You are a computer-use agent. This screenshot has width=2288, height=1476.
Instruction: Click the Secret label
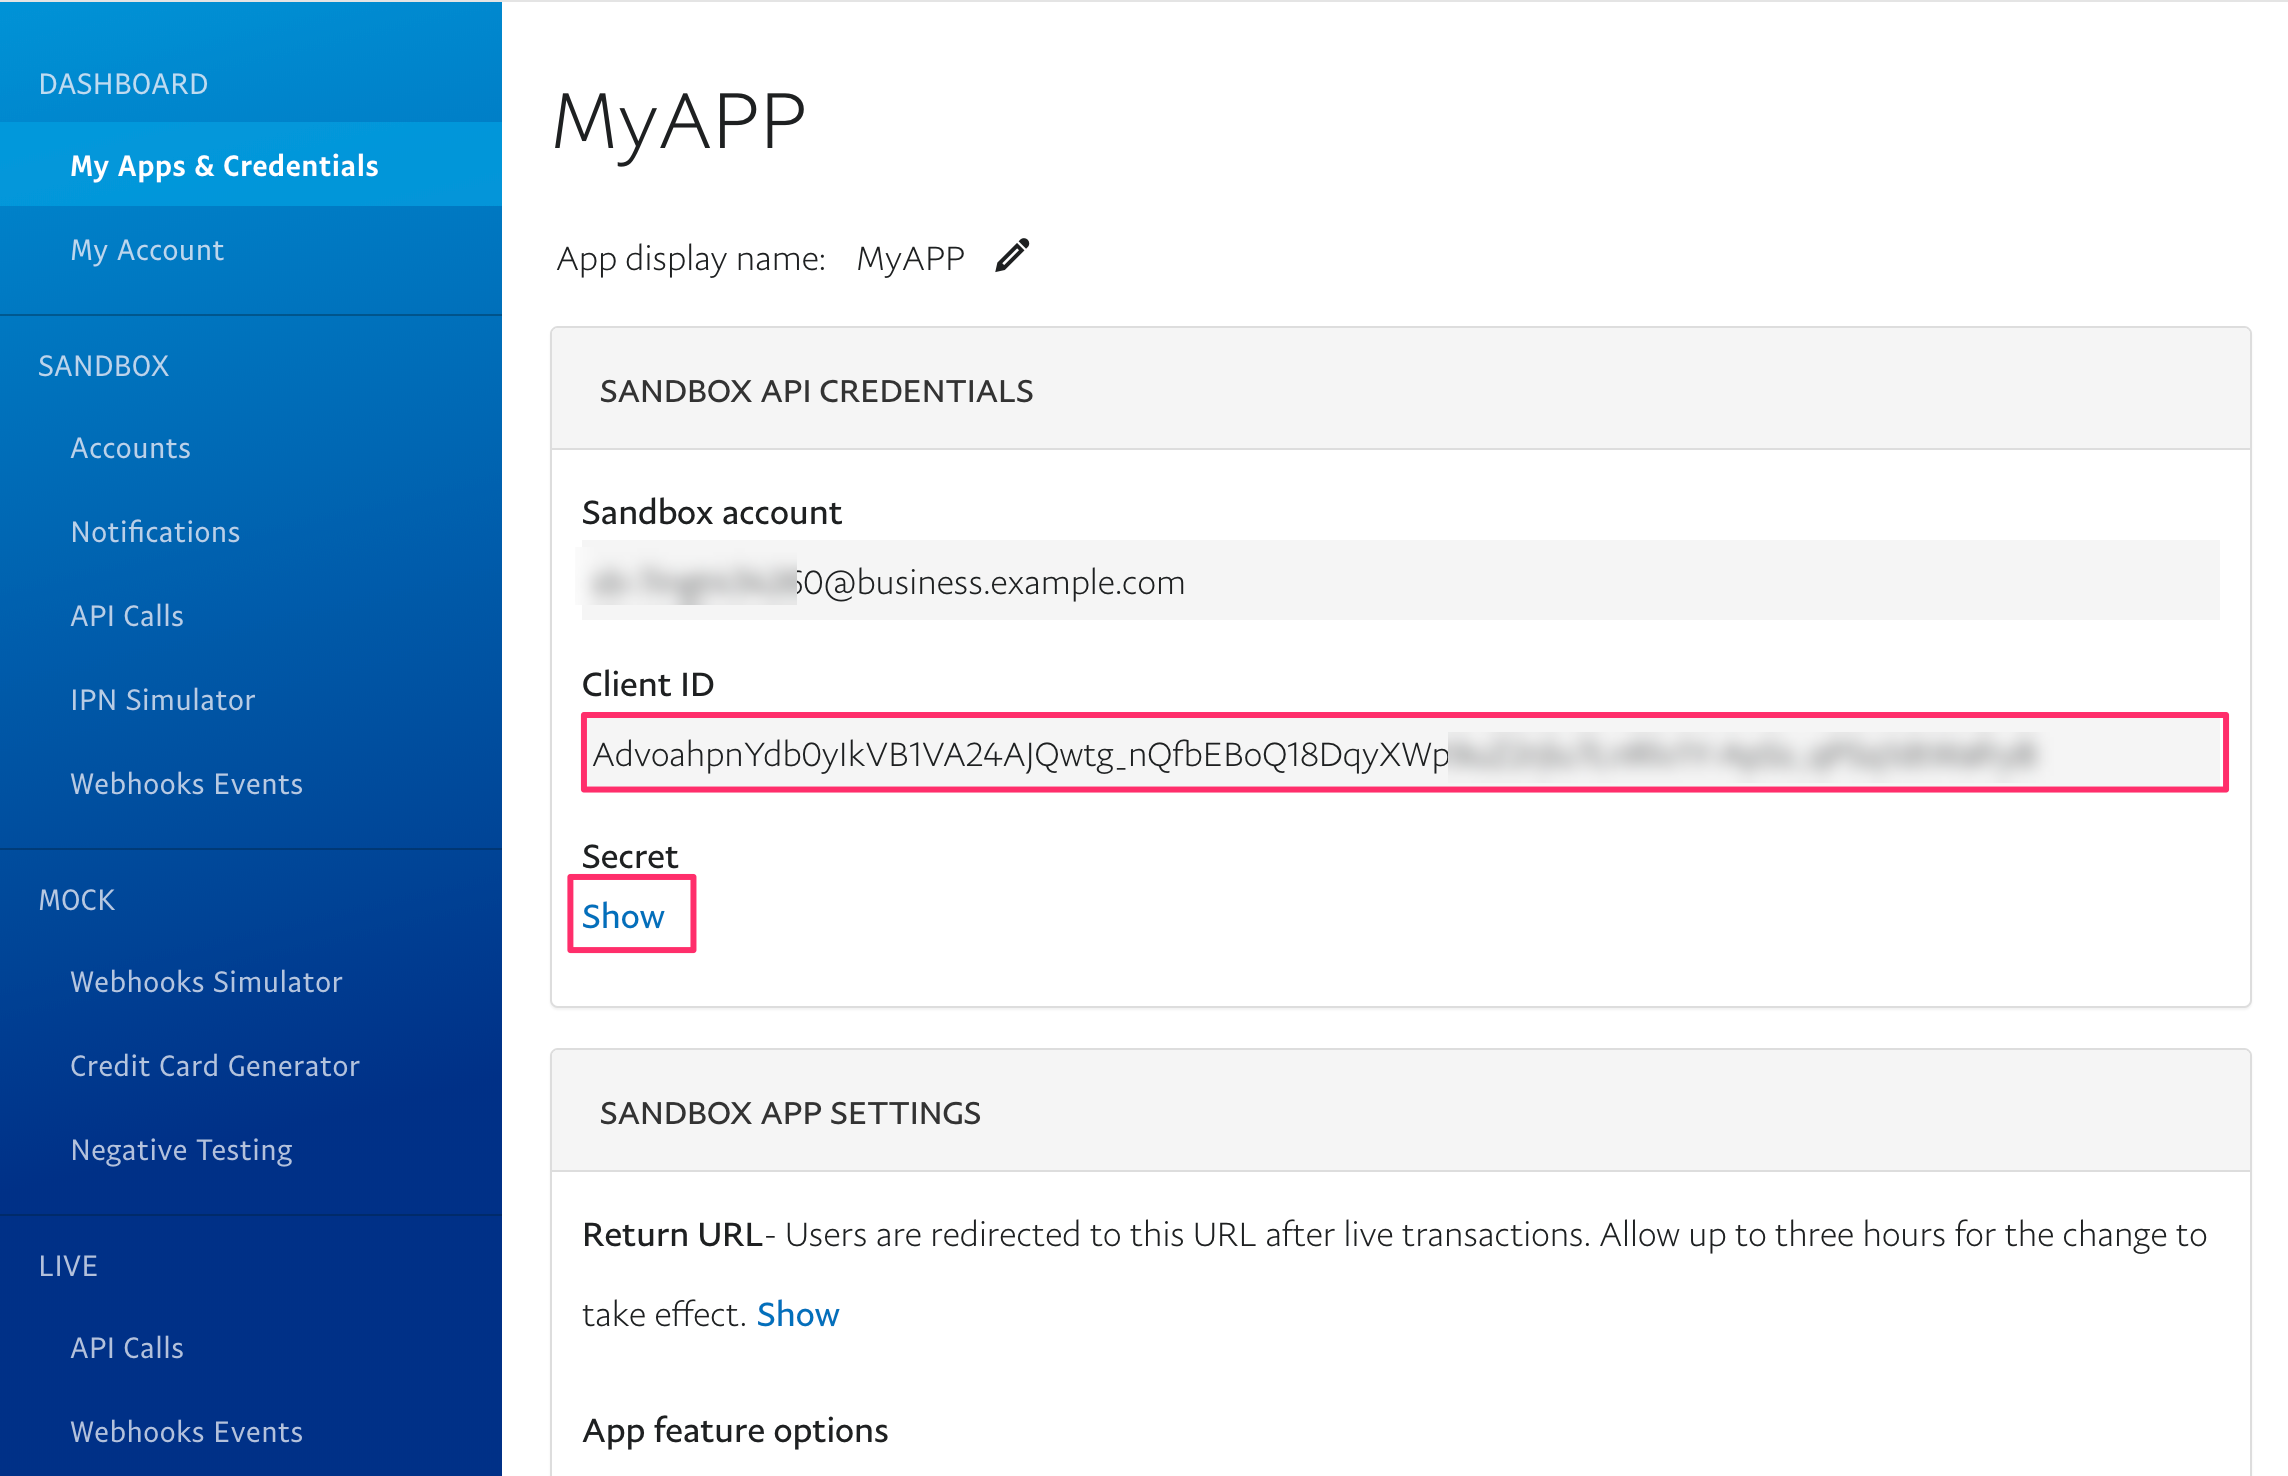click(630, 856)
